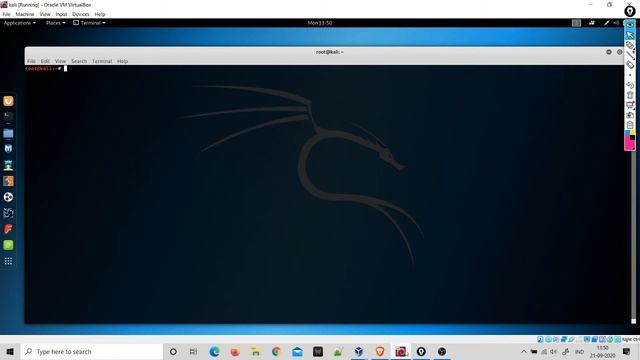Pick the blue color swatch in annotation toolbar
This screenshot has width=640, height=360.
click(627, 133)
